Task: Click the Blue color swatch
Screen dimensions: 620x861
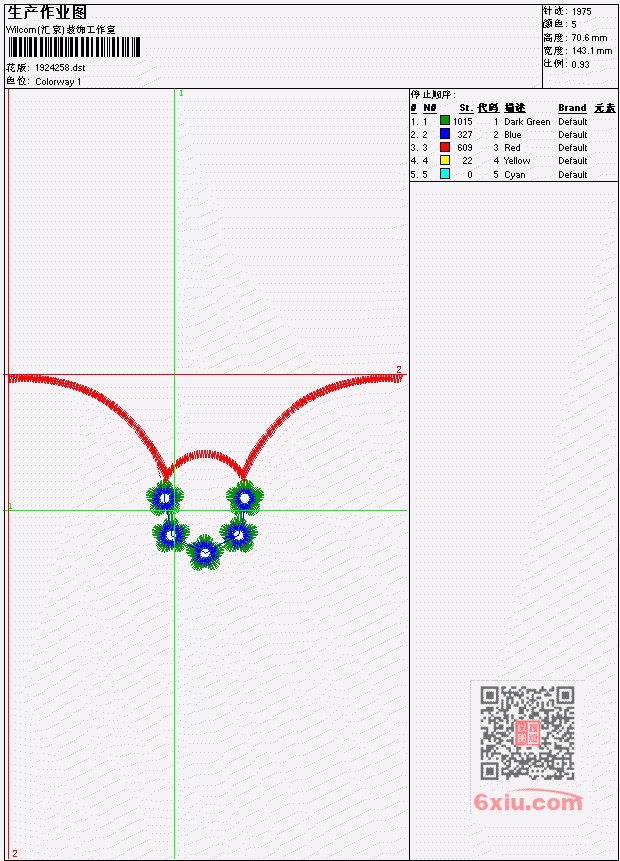Action: [445, 133]
